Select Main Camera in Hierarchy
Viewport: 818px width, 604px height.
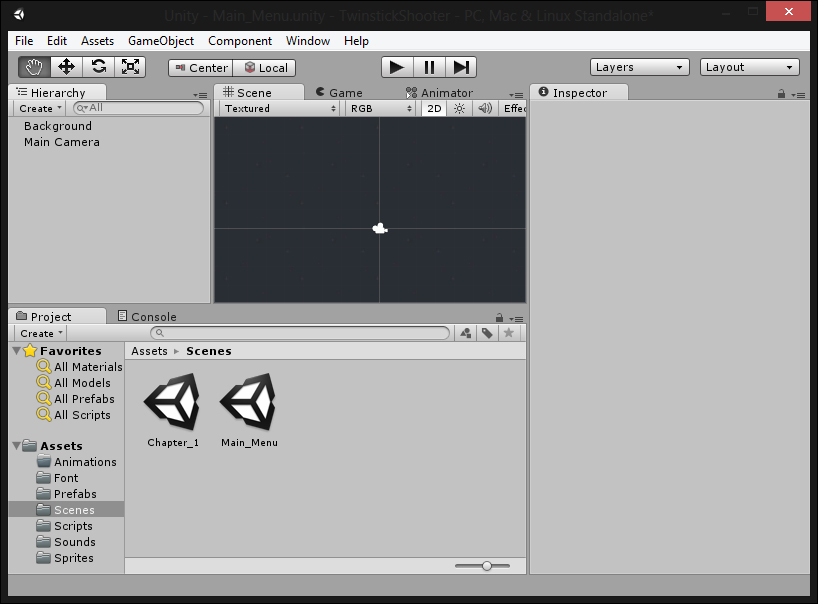62,142
